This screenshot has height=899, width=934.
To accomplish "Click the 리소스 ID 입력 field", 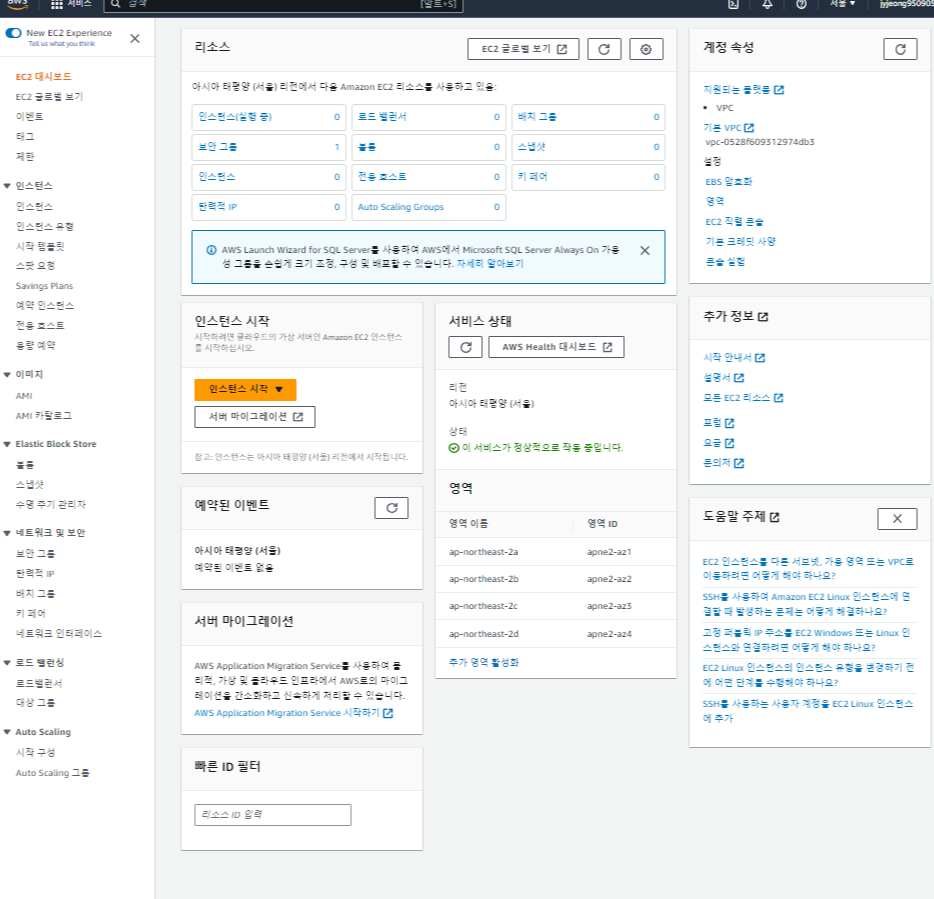I will coord(273,814).
